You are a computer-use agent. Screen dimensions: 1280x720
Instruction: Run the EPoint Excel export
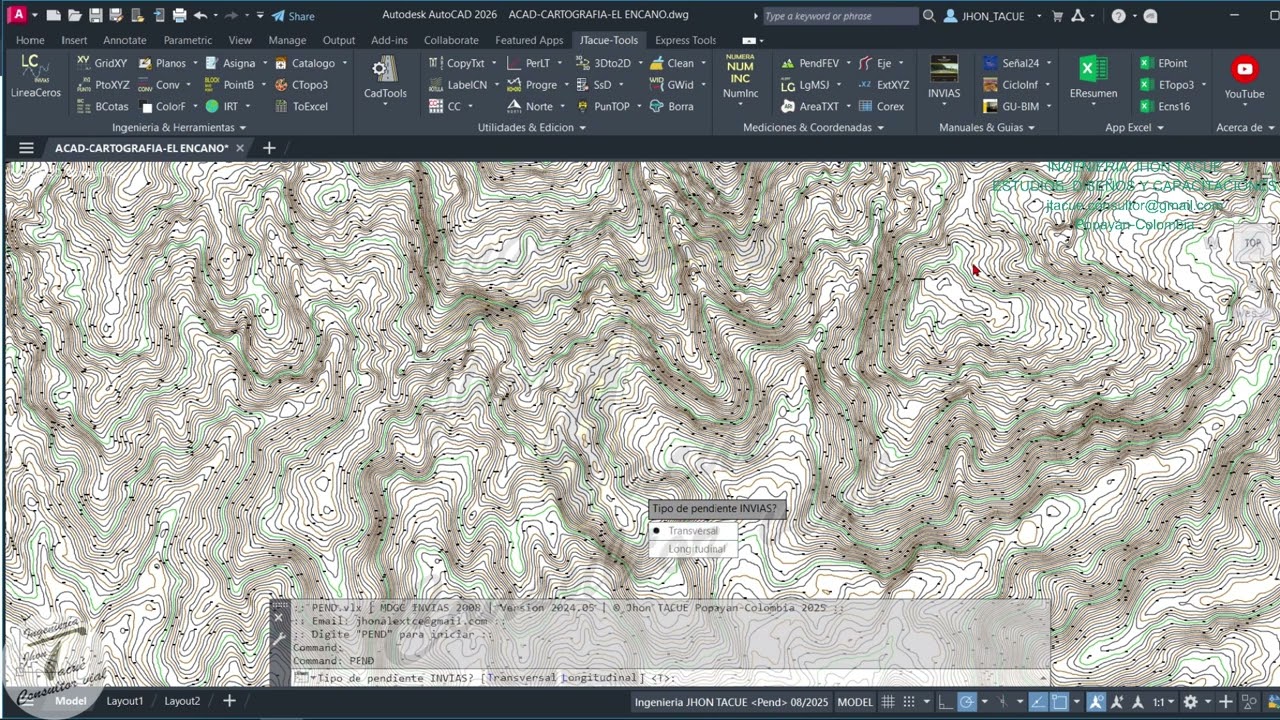coord(1164,63)
